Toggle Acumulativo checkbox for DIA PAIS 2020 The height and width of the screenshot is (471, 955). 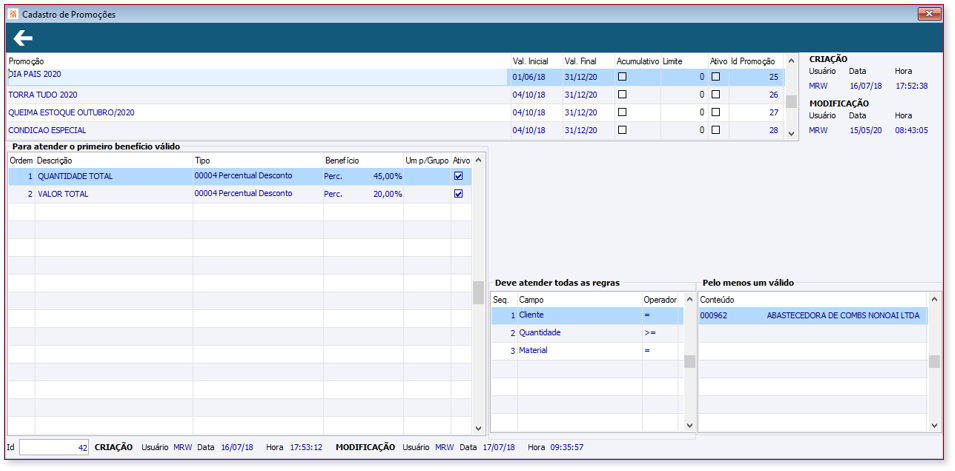[x=622, y=77]
